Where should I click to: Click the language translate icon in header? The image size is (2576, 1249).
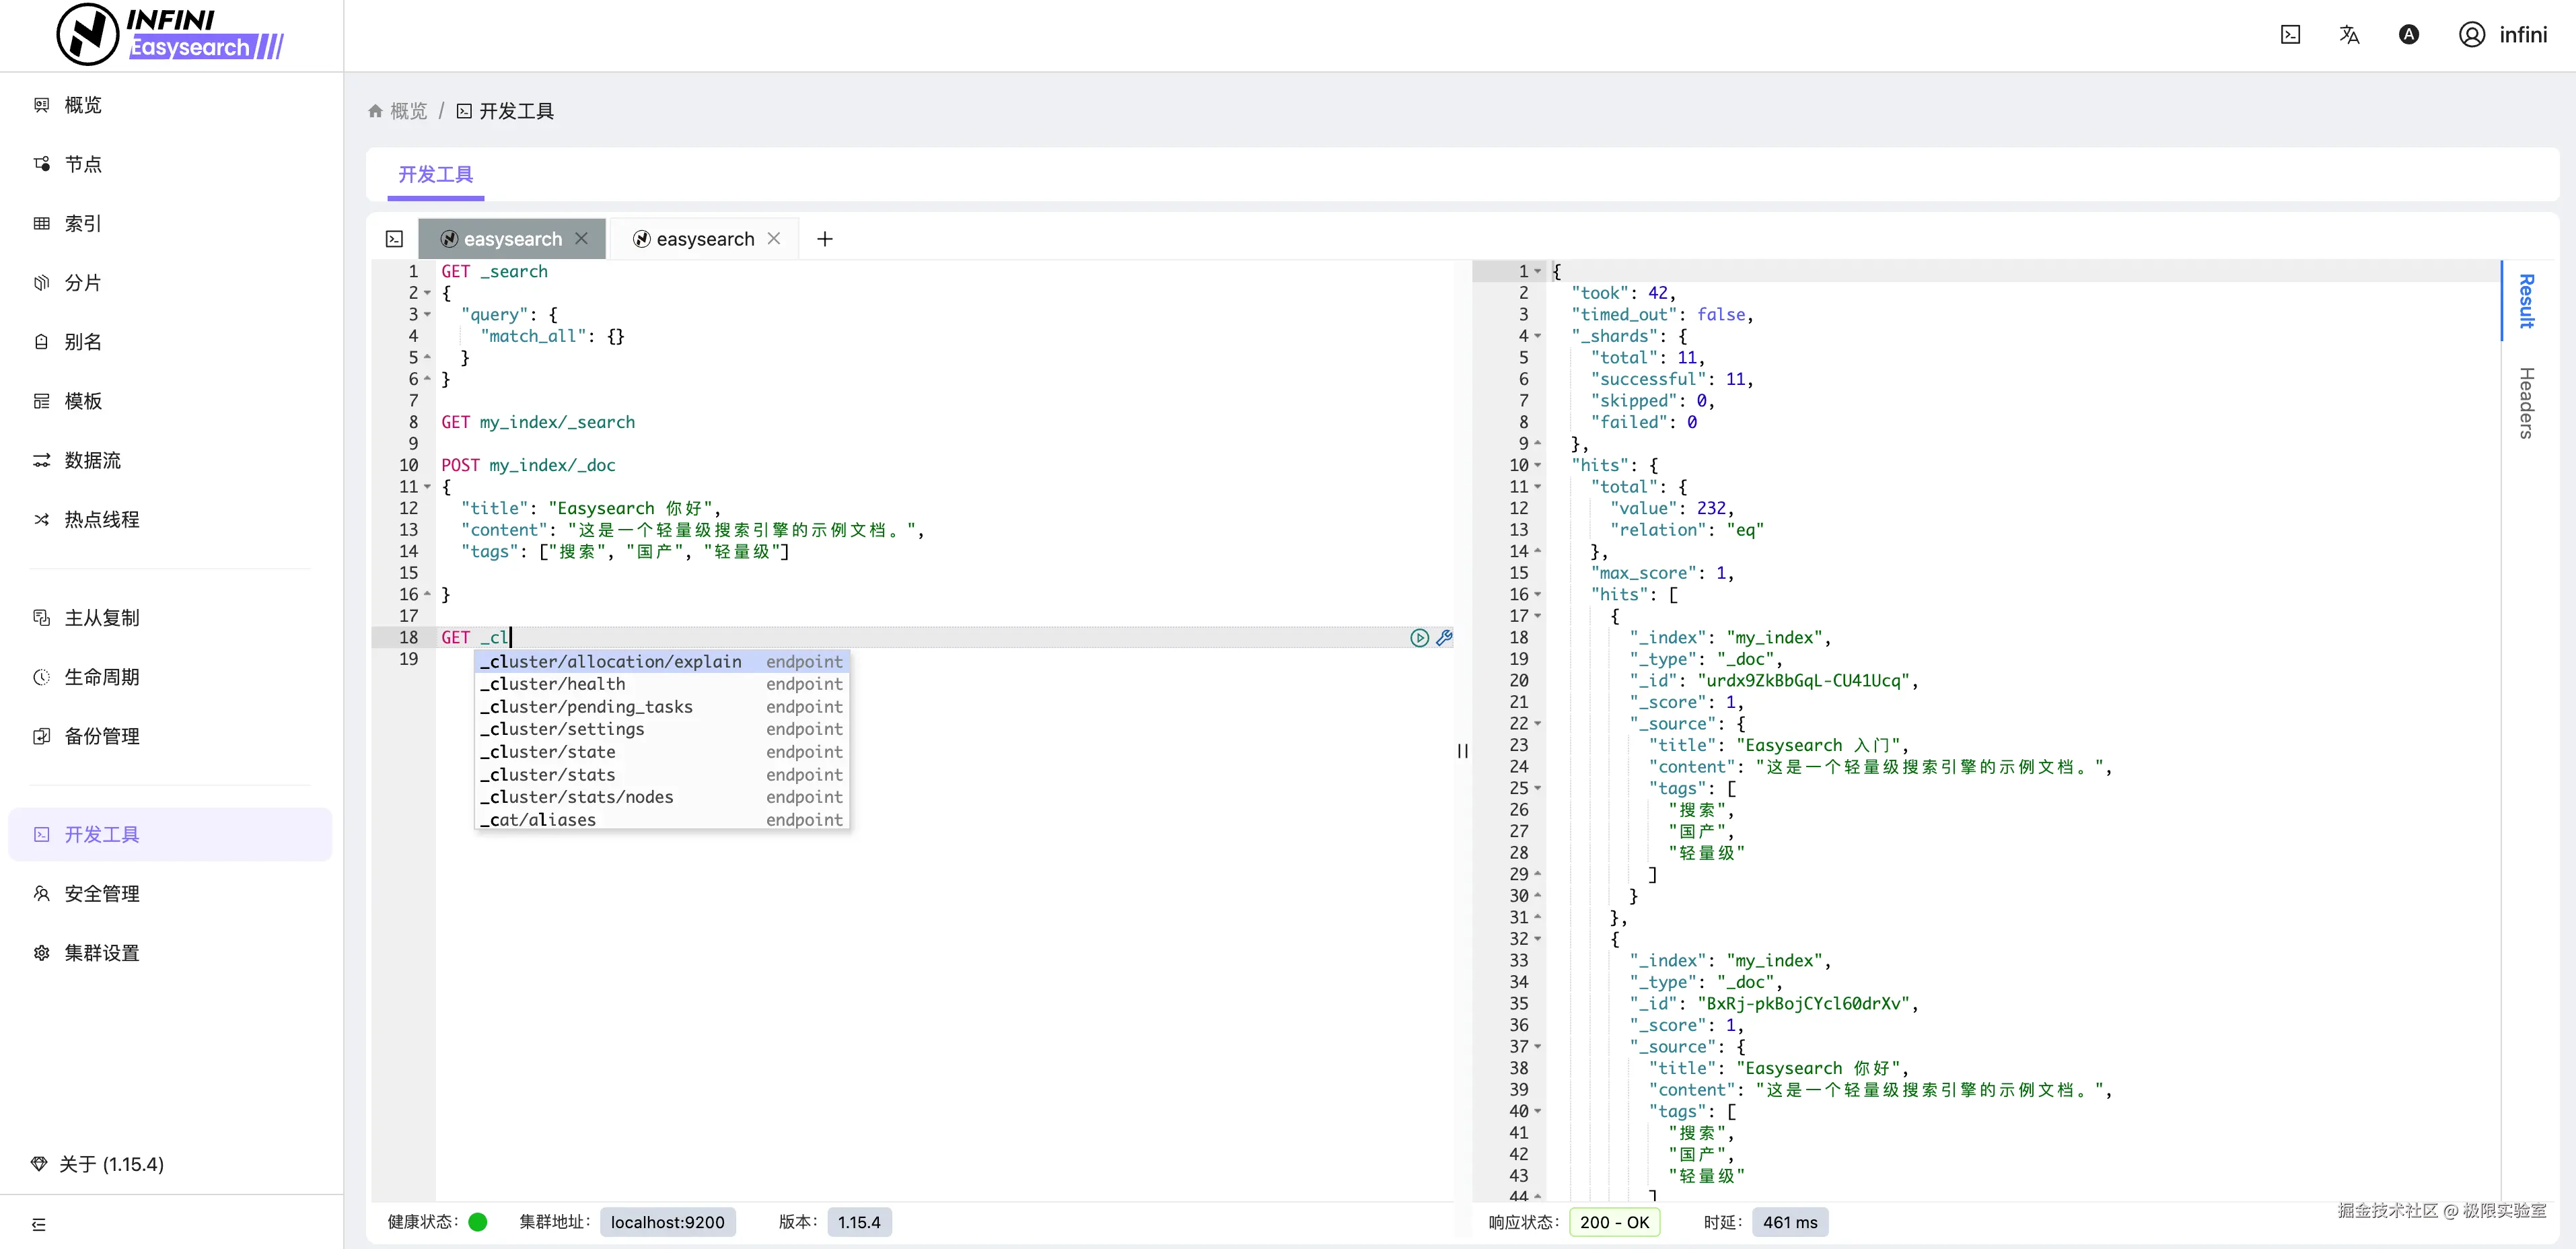click(2349, 35)
